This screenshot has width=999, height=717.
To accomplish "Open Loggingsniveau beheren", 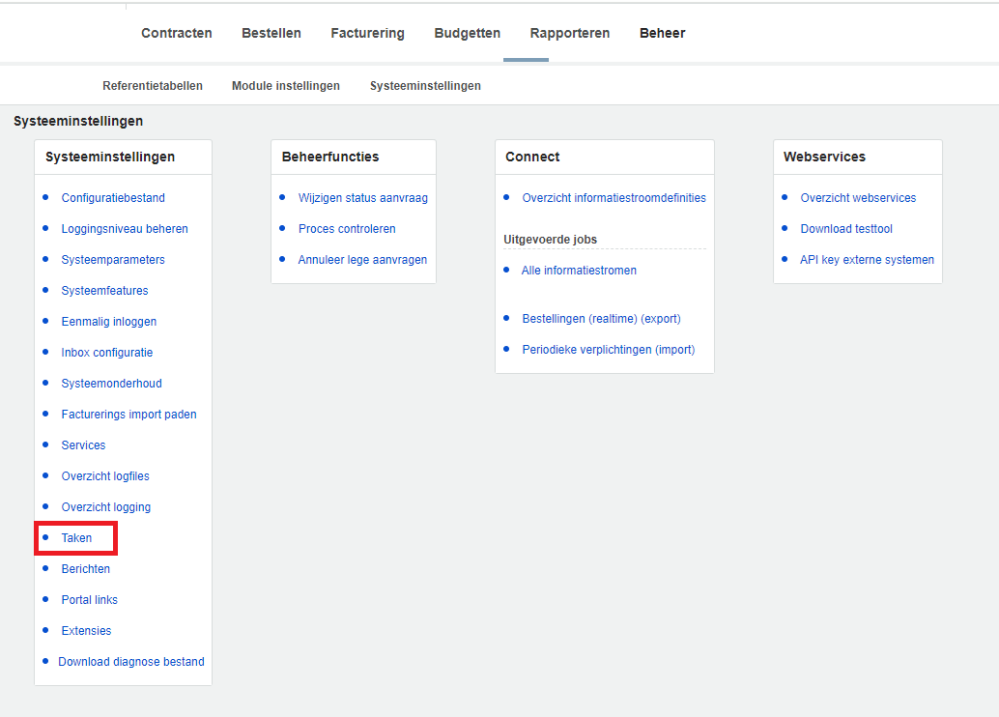I will (x=124, y=229).
